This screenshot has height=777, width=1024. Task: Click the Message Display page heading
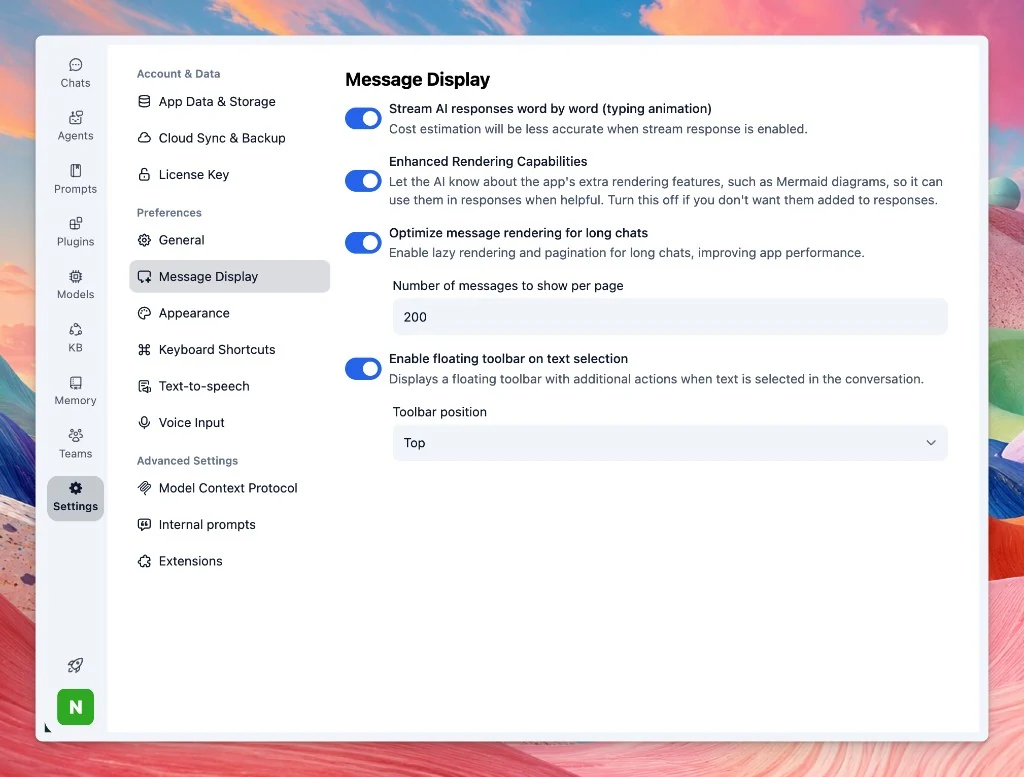417,80
